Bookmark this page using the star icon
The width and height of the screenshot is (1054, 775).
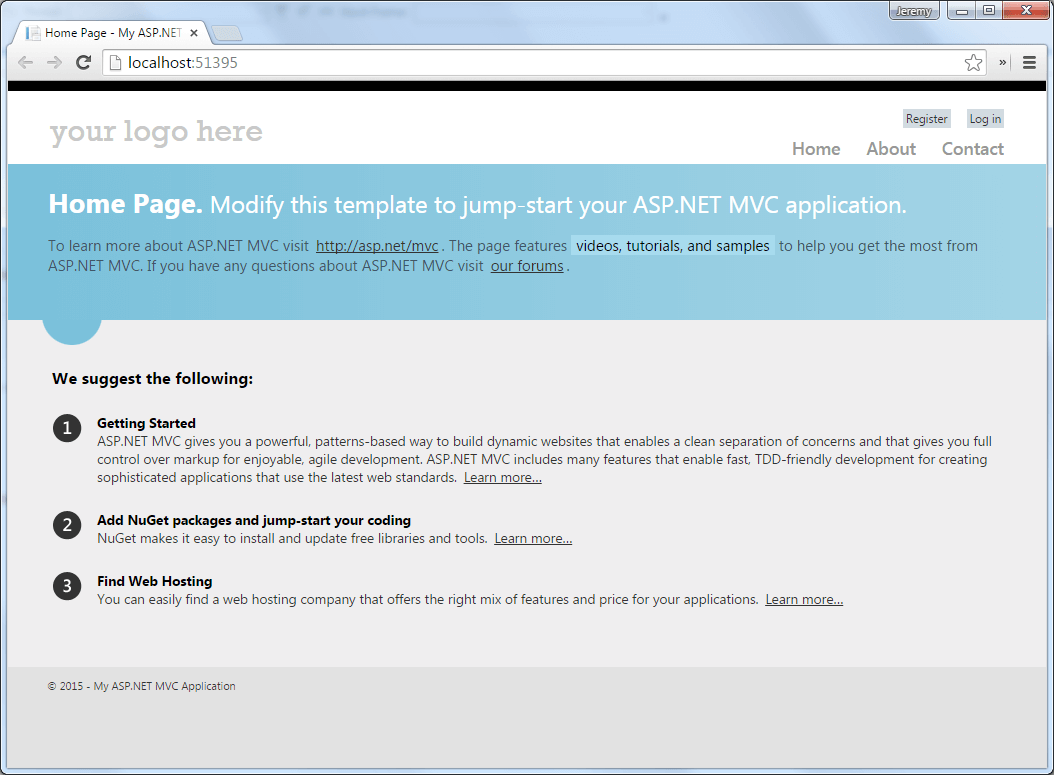pyautogui.click(x=973, y=62)
